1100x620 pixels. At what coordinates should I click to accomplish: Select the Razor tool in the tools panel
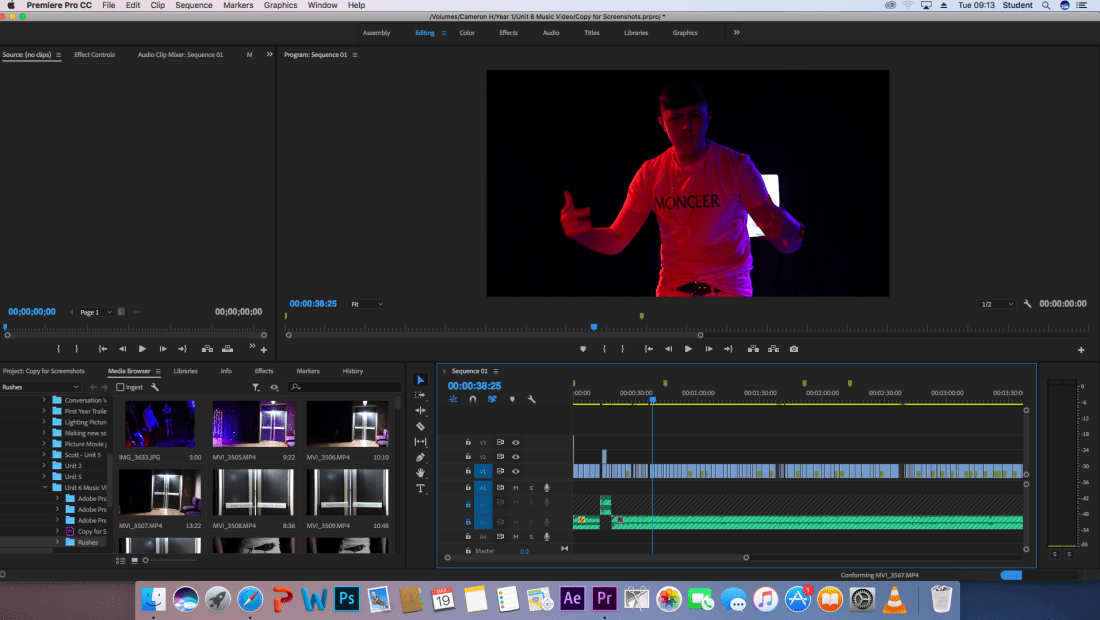(420, 426)
